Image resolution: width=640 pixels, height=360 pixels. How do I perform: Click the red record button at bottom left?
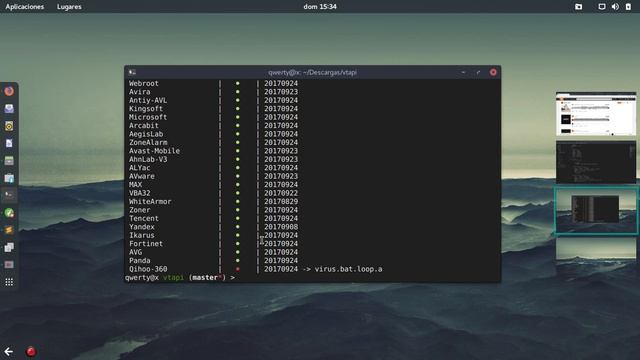pyautogui.click(x=31, y=351)
